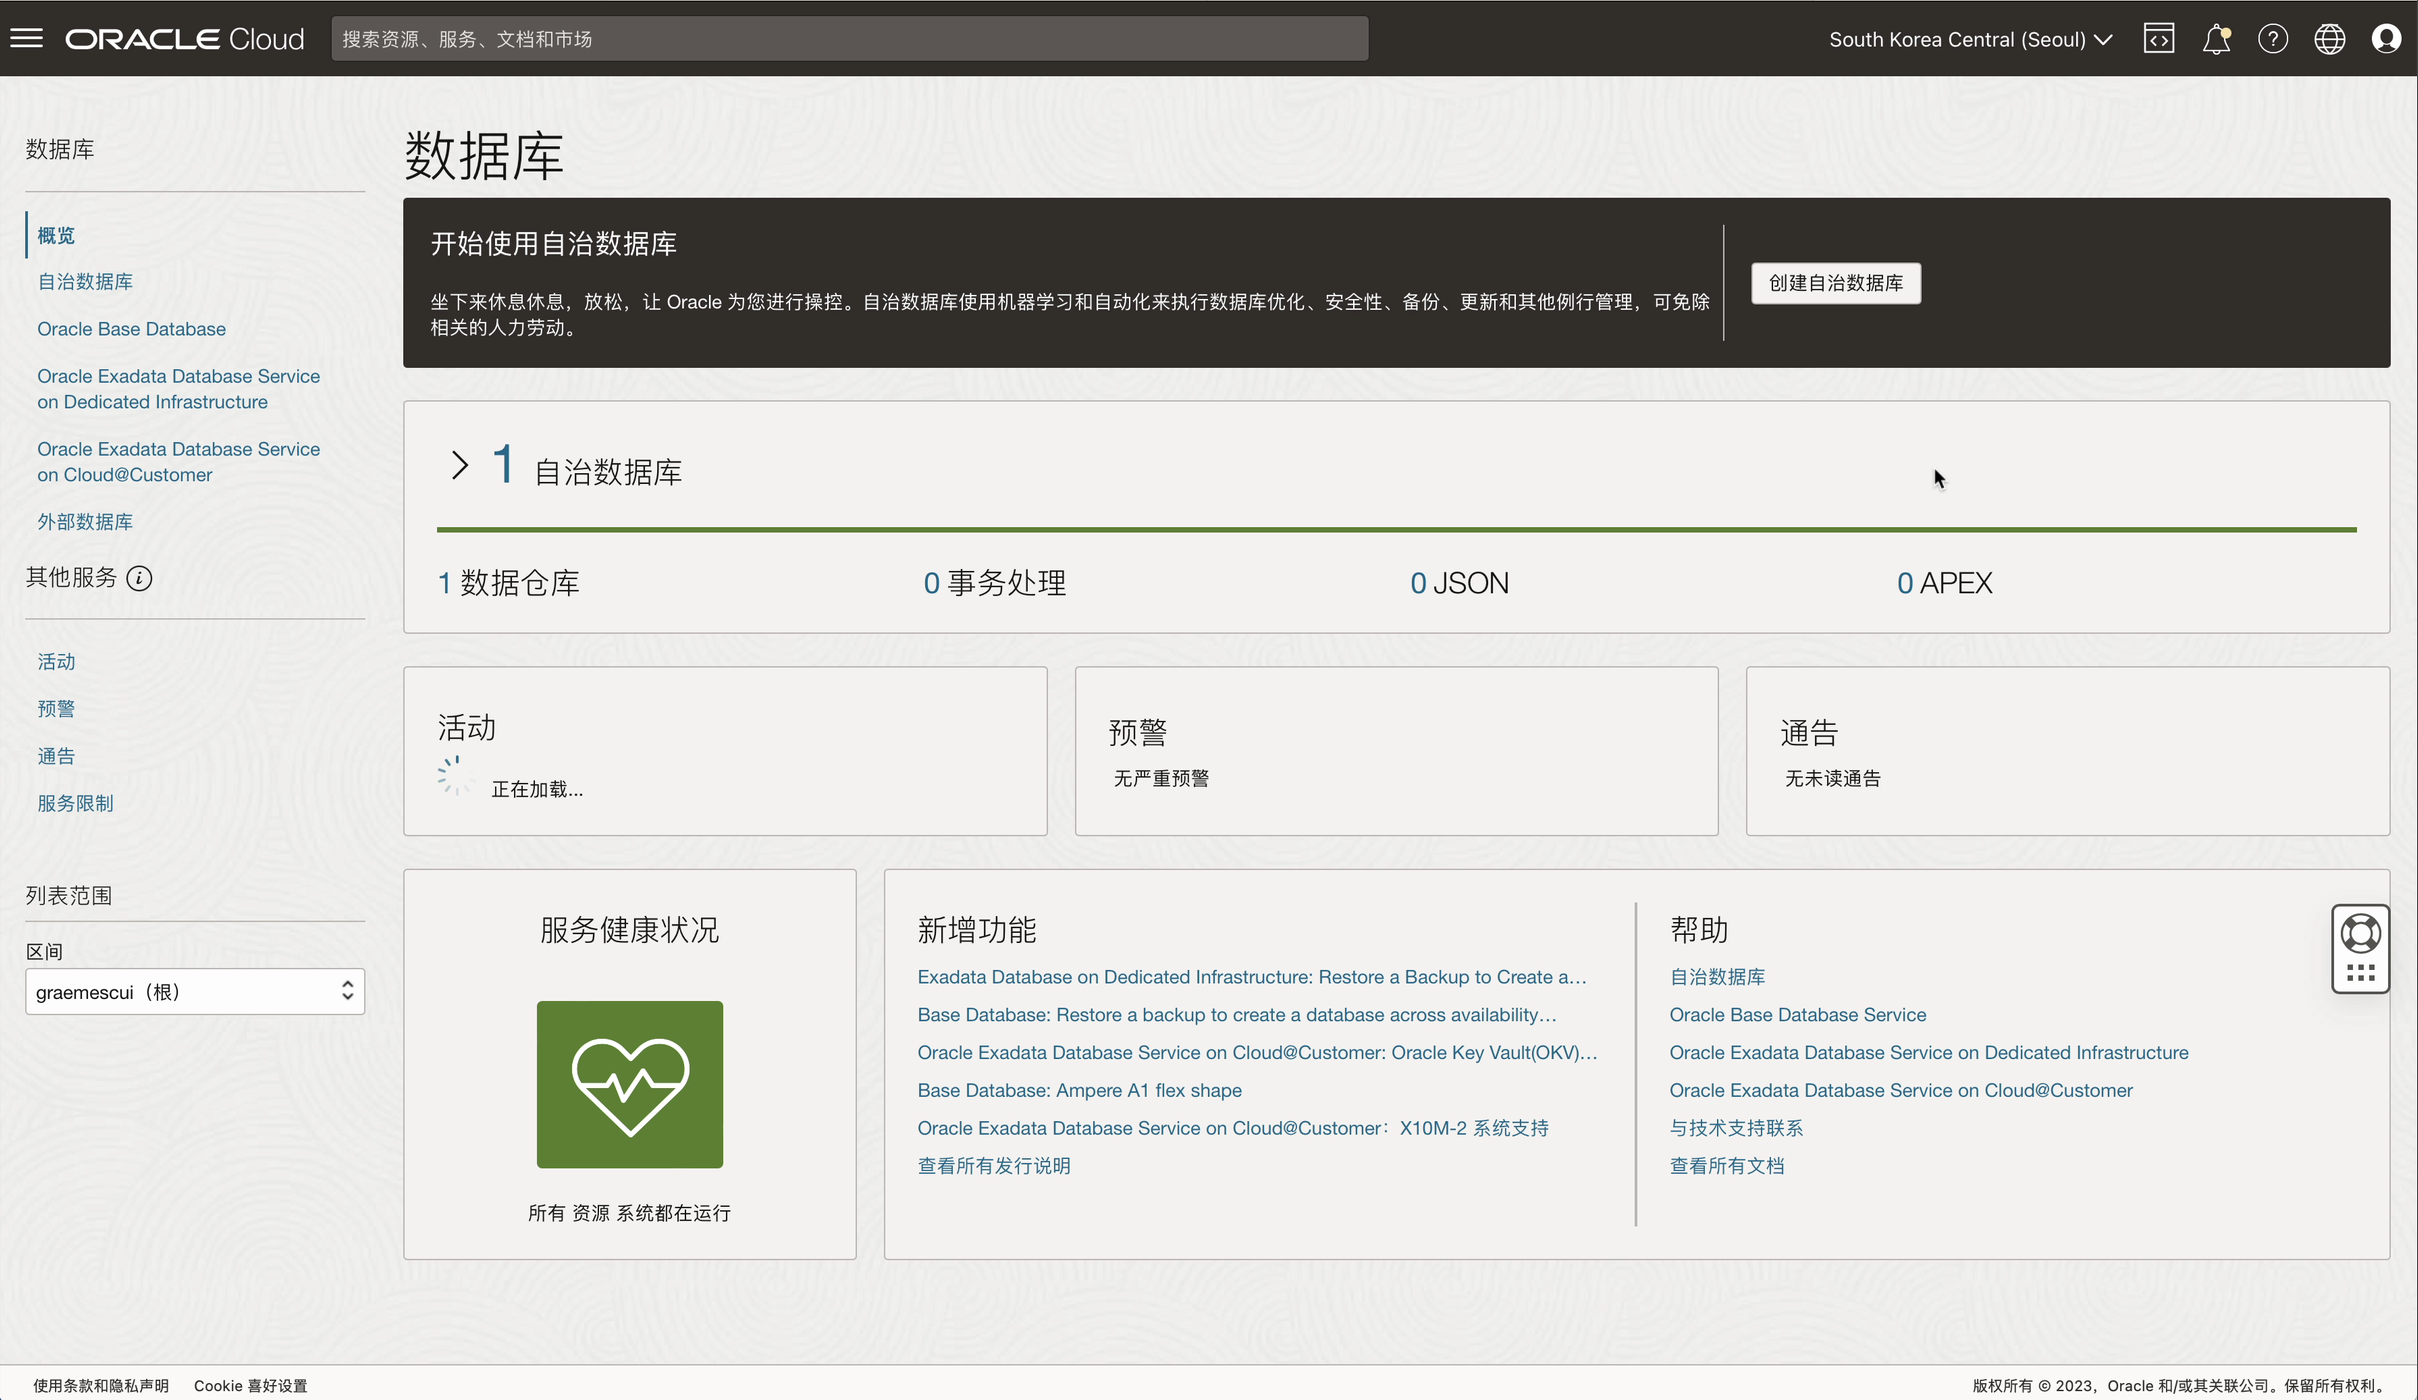This screenshot has width=2418, height=1400.
Task: Open Exadata Database Service on Dedicated Infrastructure help link
Action: coord(1929,1052)
